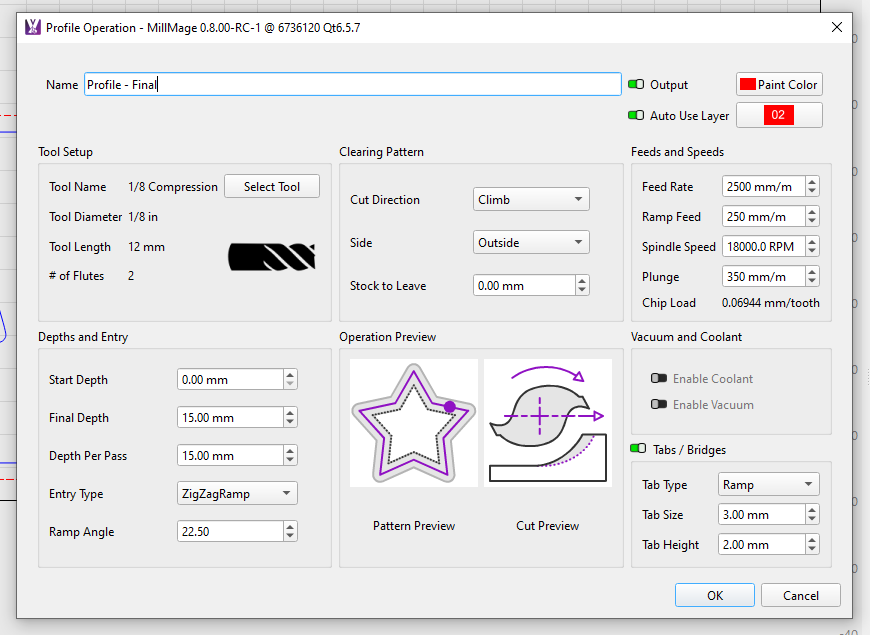Open the Cut Direction dropdown
The image size is (870, 635).
click(531, 199)
